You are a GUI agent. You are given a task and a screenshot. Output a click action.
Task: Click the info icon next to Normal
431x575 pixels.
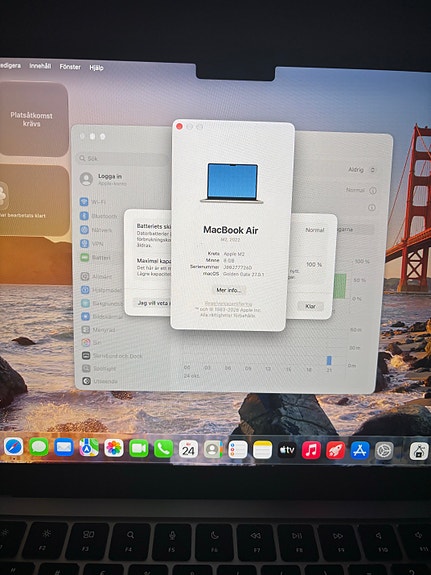373,190
